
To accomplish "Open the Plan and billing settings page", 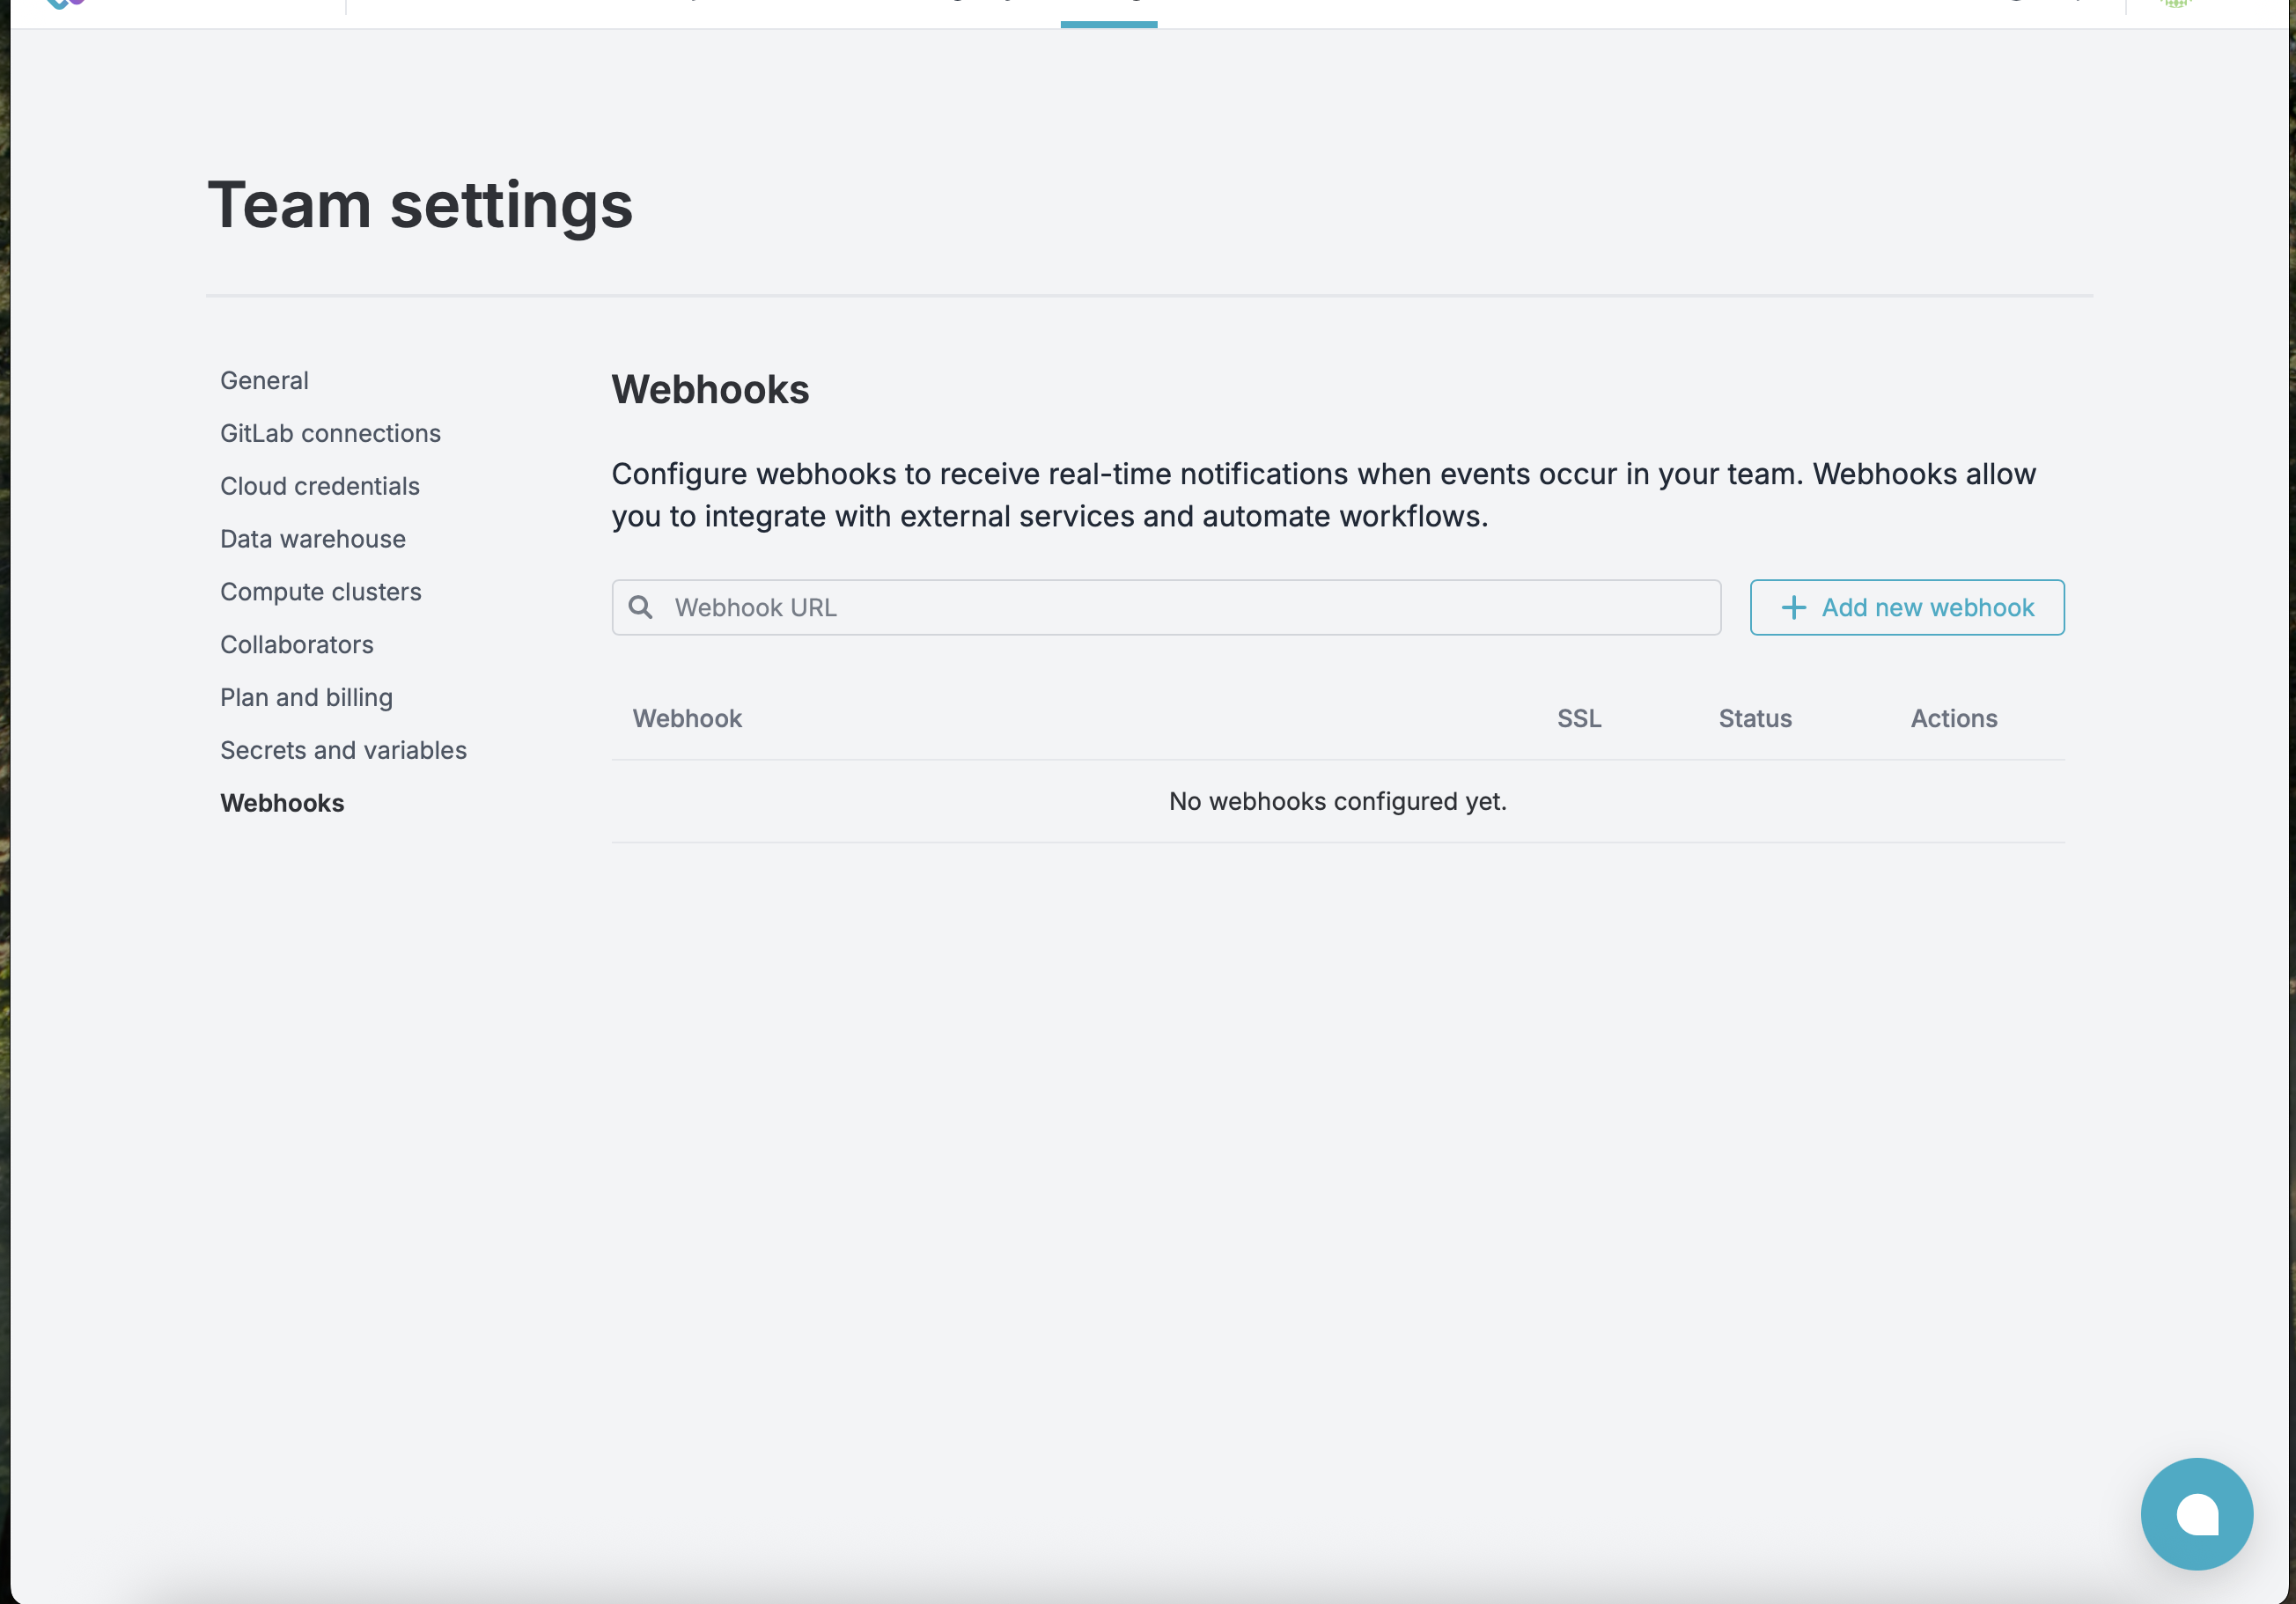I will pyautogui.click(x=306, y=697).
